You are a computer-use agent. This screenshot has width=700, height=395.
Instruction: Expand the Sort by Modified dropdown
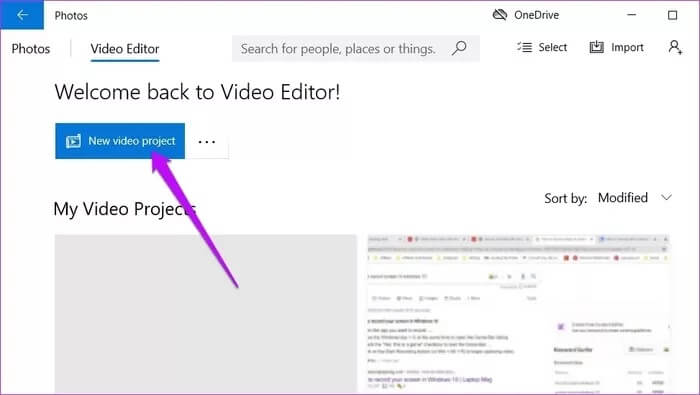(x=635, y=198)
